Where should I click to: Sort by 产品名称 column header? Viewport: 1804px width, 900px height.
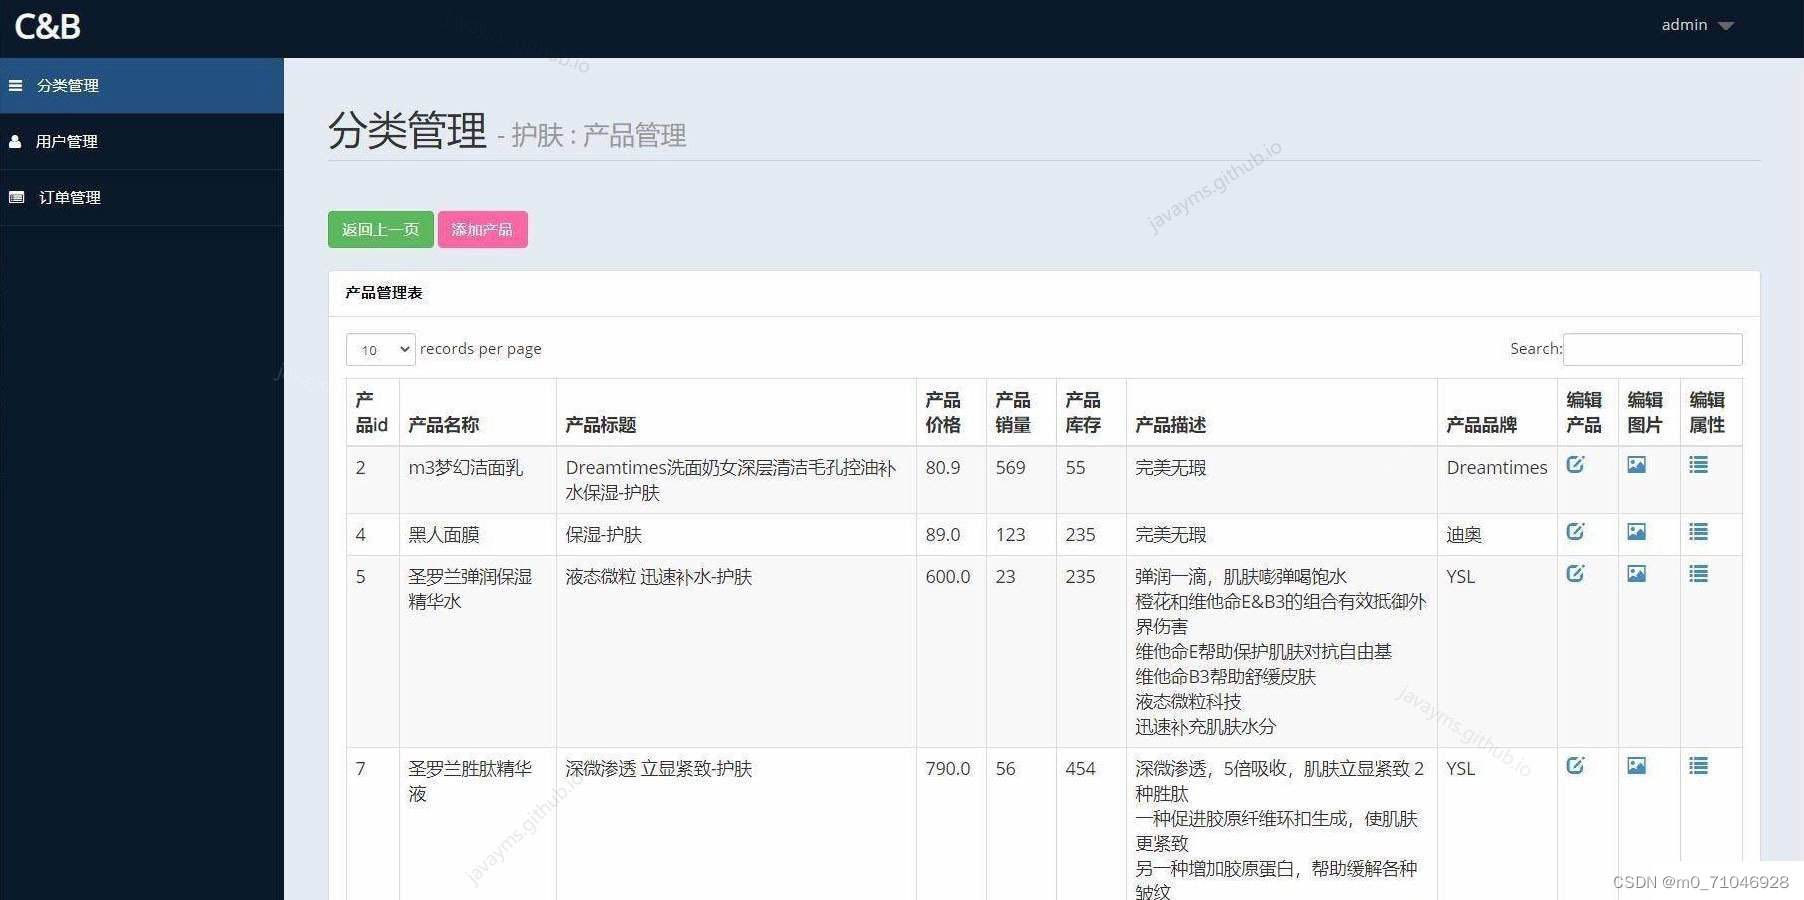tap(477, 412)
